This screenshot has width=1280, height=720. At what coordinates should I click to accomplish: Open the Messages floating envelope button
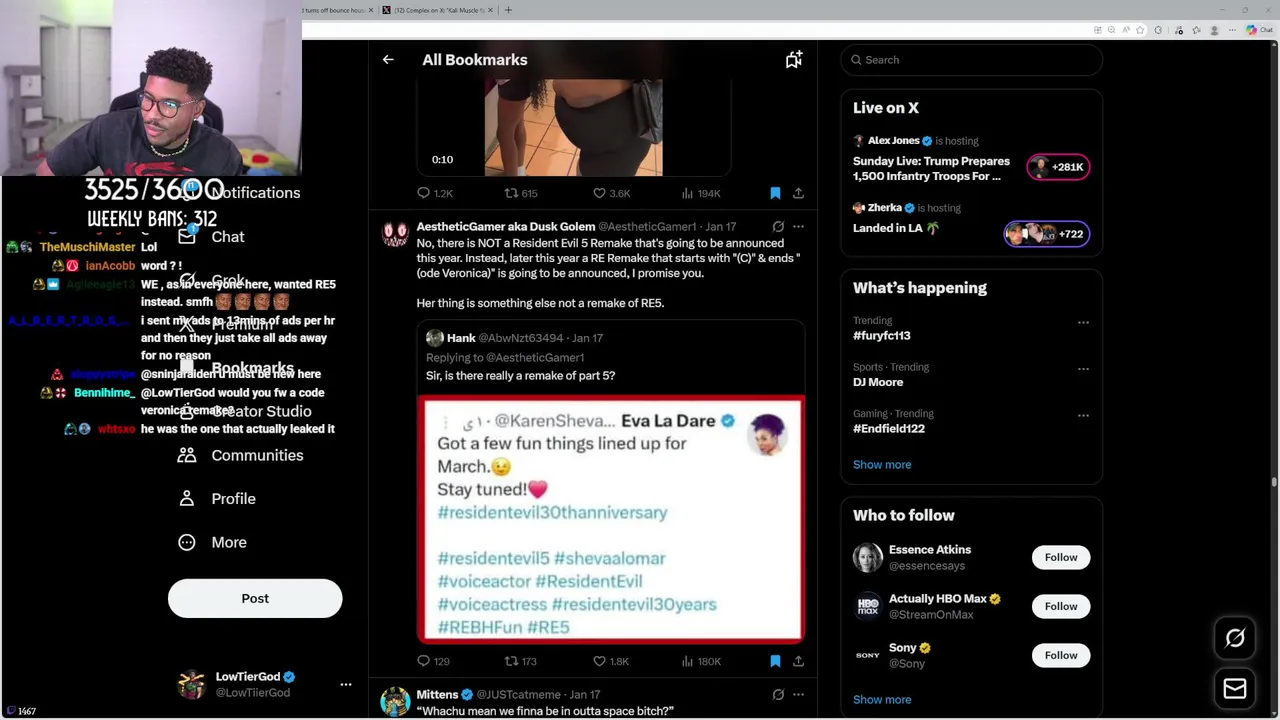tap(1235, 688)
